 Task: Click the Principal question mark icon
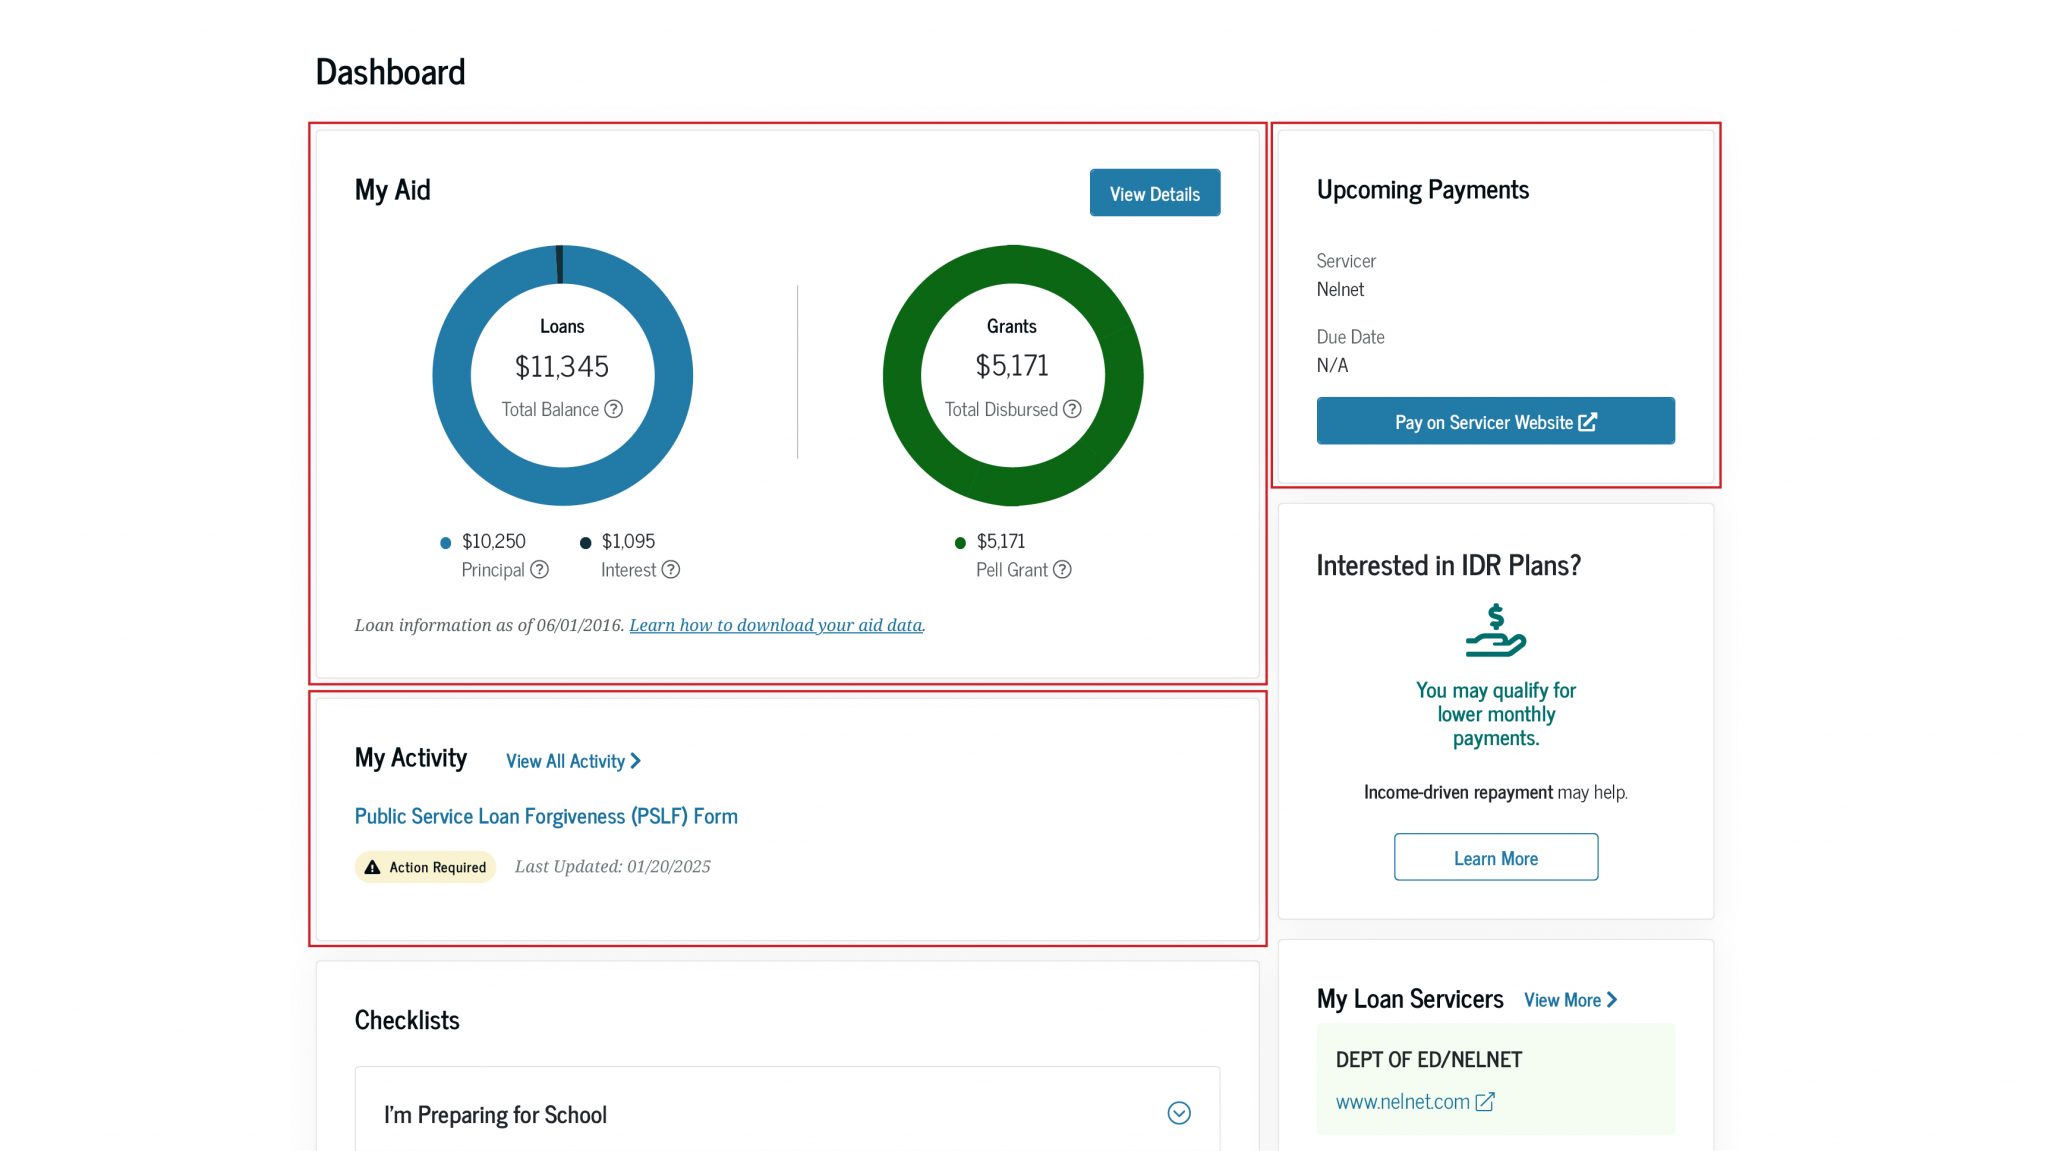click(x=540, y=569)
